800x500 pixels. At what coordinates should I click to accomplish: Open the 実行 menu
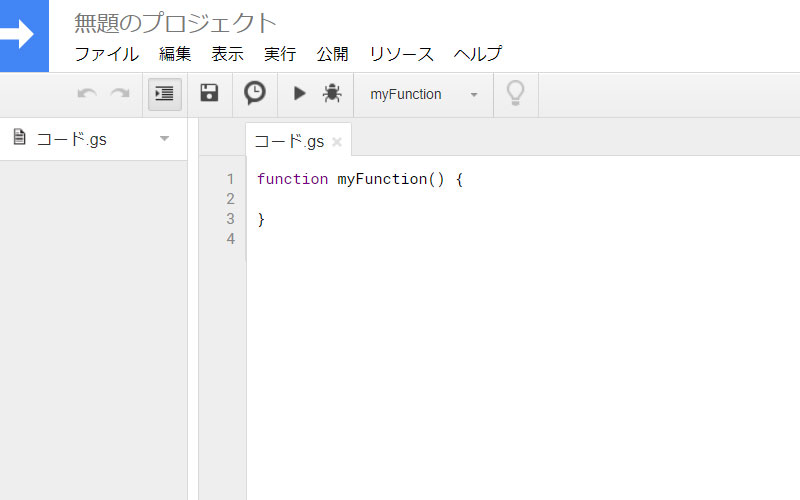pos(280,54)
